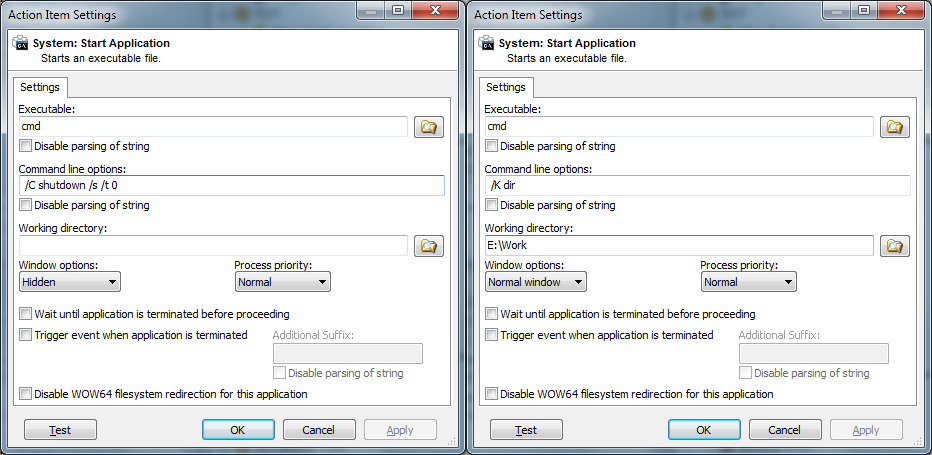
Task: Click the 'E:\Work' working directory field
Action: click(679, 245)
